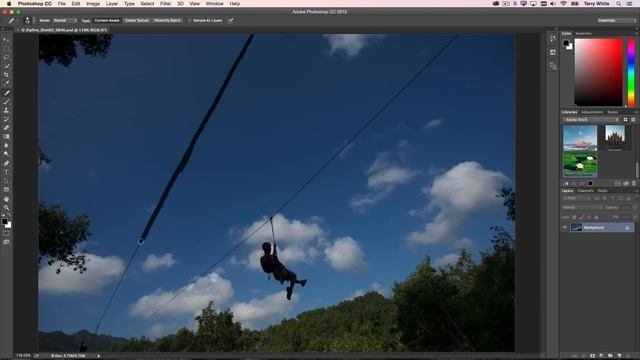The width and height of the screenshot is (640, 360).
Task: Switch Libraries to list view
Action: coord(633,120)
